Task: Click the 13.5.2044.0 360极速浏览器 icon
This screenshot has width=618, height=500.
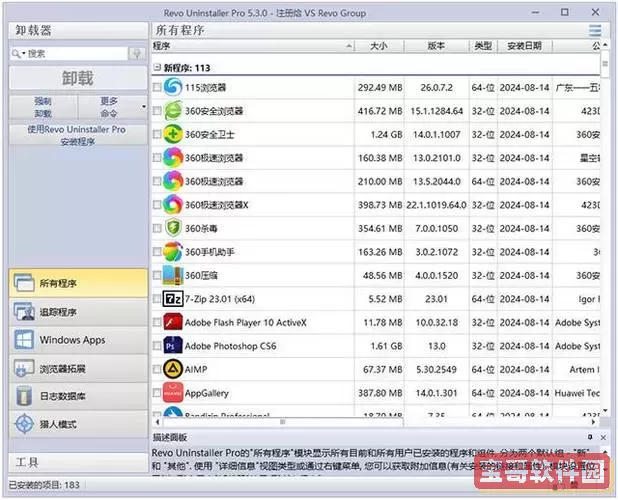Action: click(x=173, y=181)
